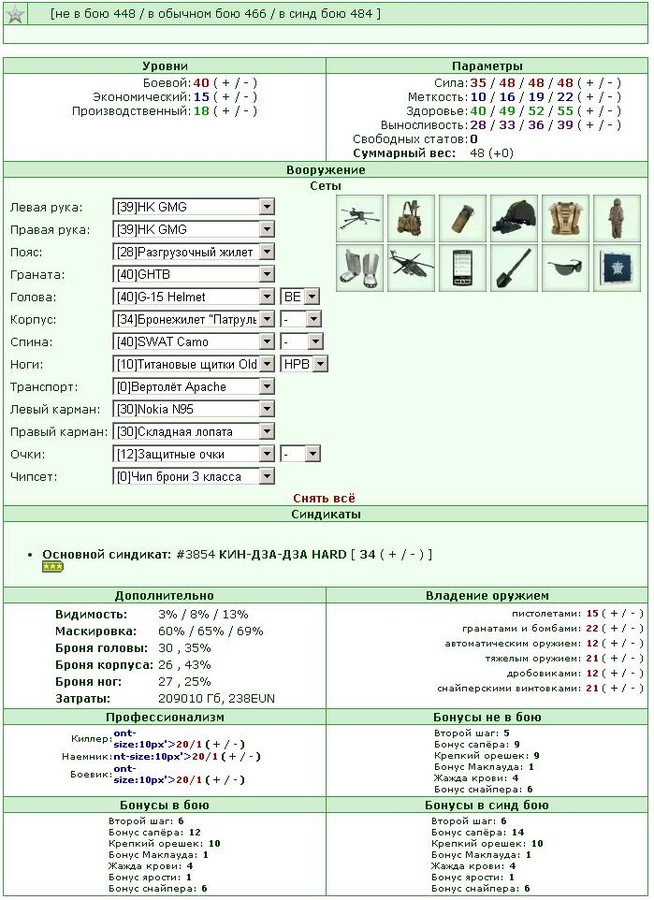Click the + / - next to Сила

(599, 83)
